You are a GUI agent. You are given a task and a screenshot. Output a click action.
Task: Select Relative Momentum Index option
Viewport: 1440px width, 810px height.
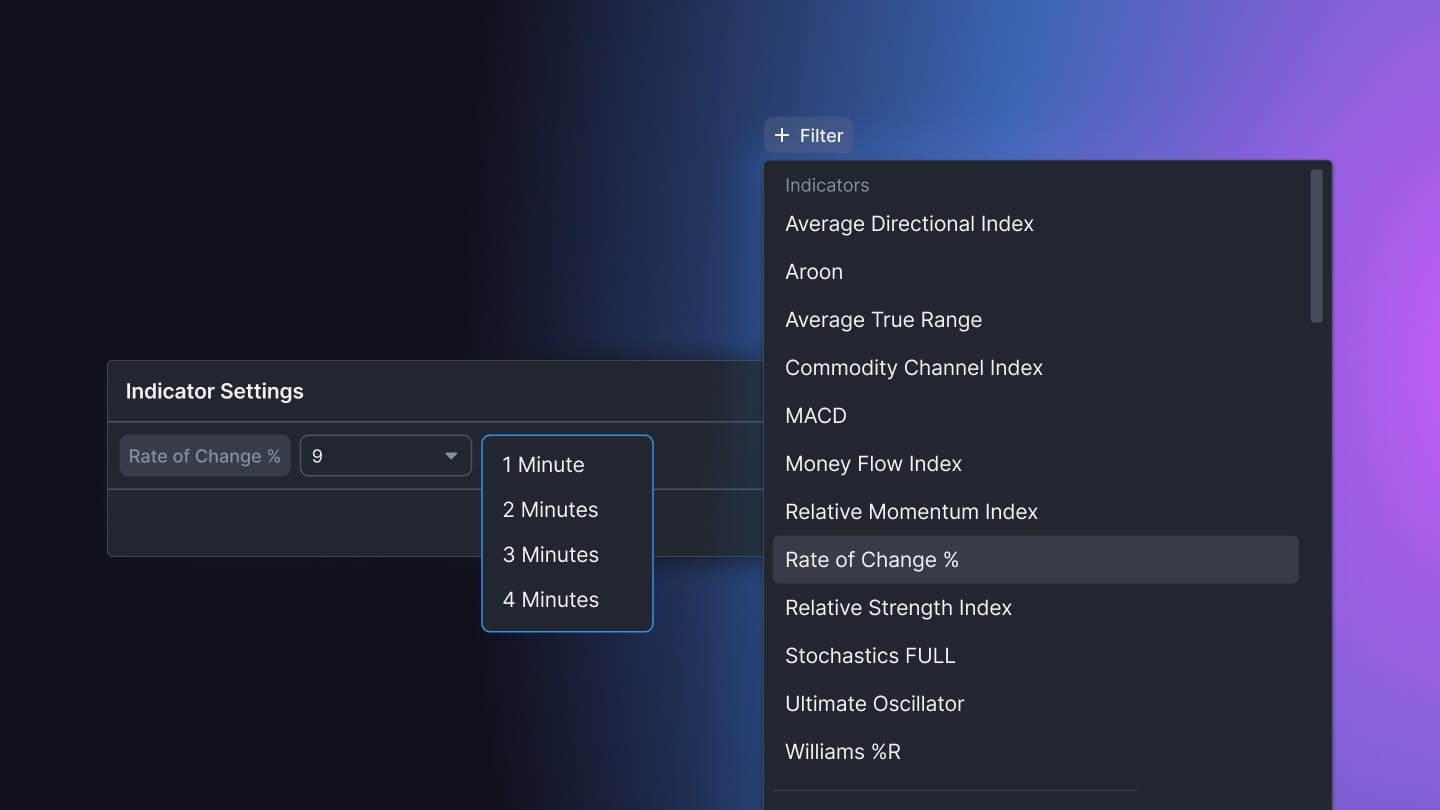(x=911, y=512)
